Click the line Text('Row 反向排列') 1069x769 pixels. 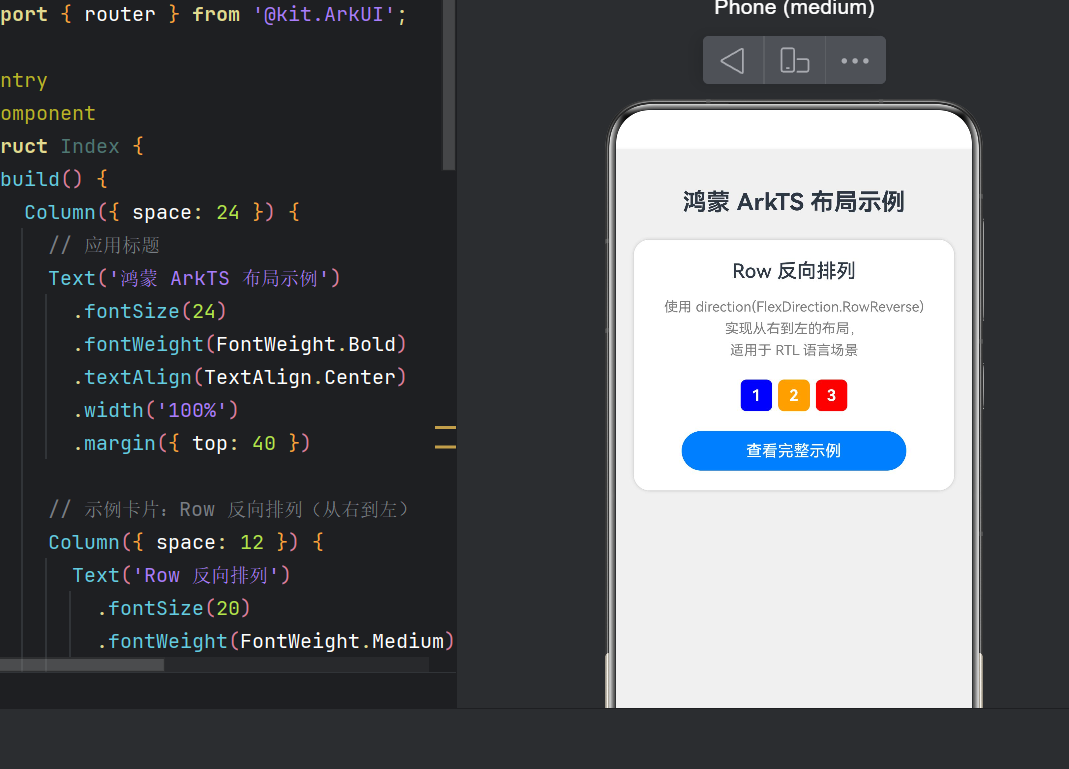[182, 575]
